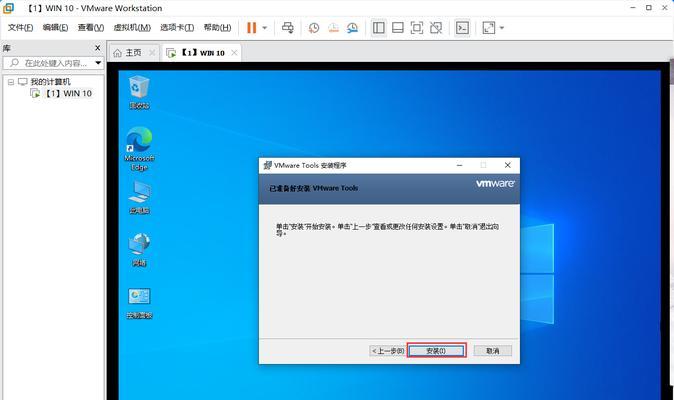Click the Pause virtual machine button

[251, 28]
